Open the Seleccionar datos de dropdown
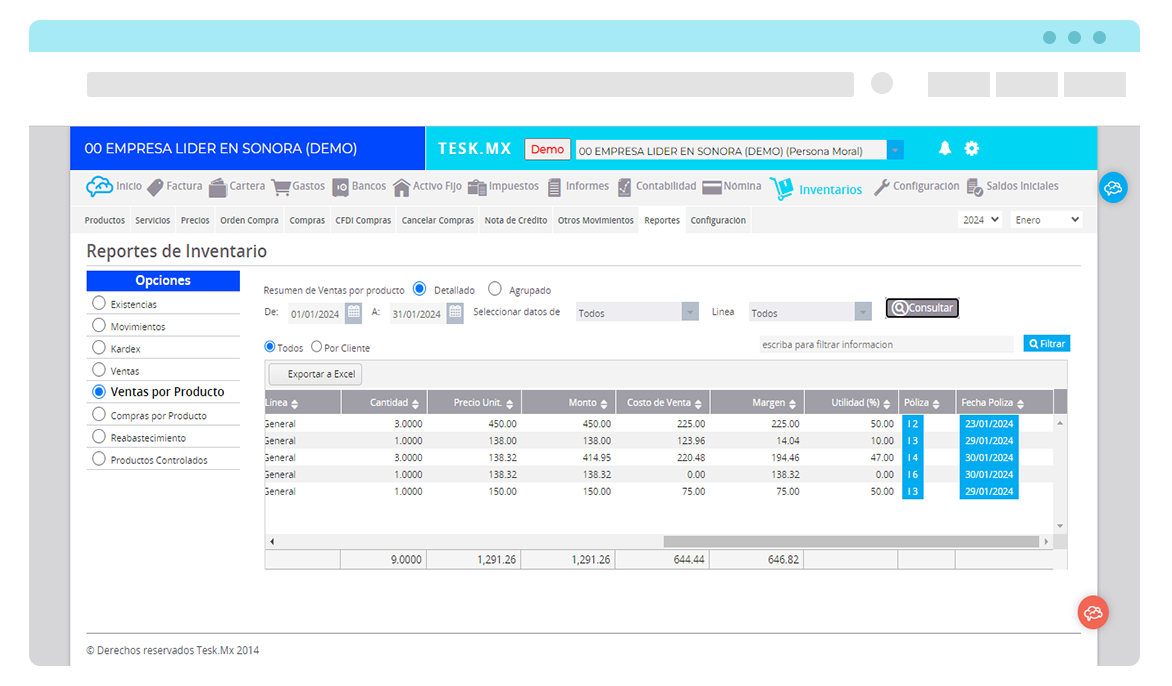 (x=637, y=311)
